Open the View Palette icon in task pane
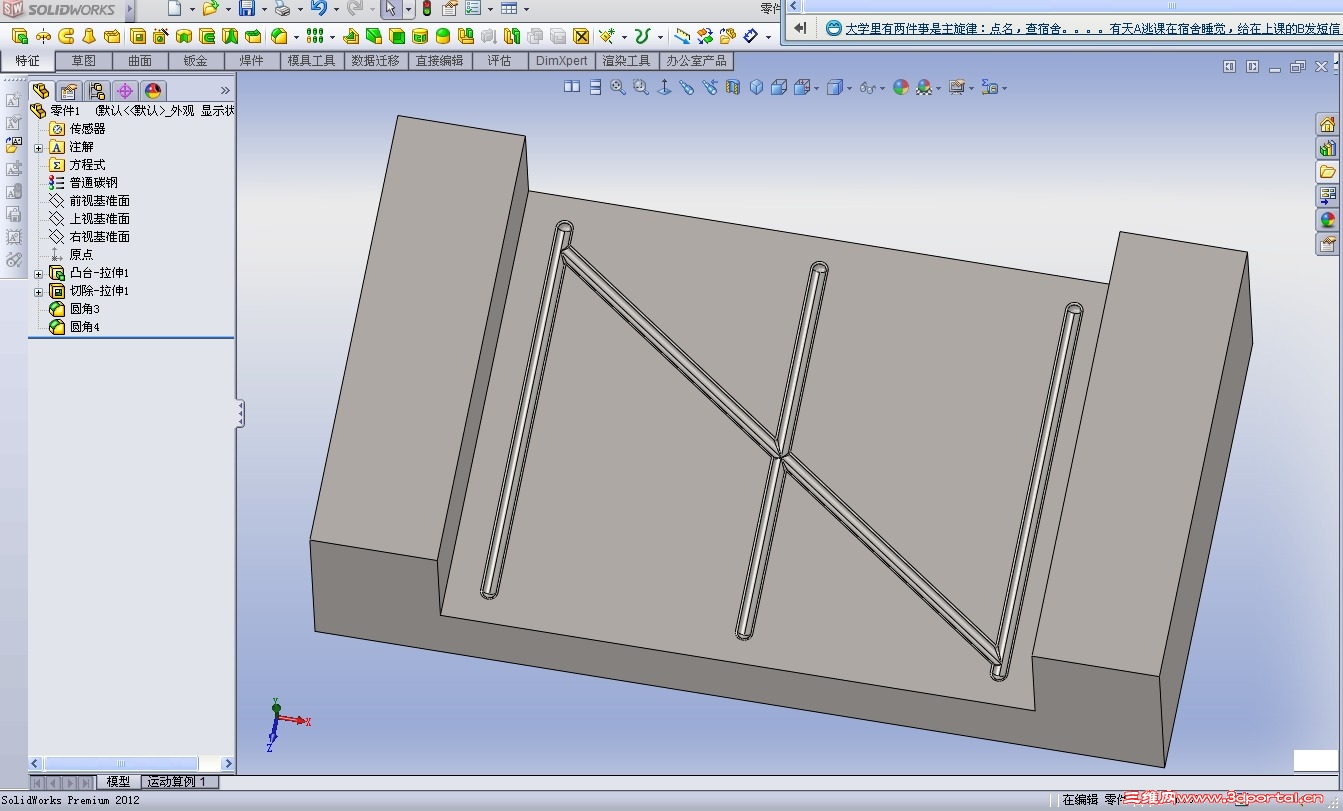 (x=1327, y=196)
